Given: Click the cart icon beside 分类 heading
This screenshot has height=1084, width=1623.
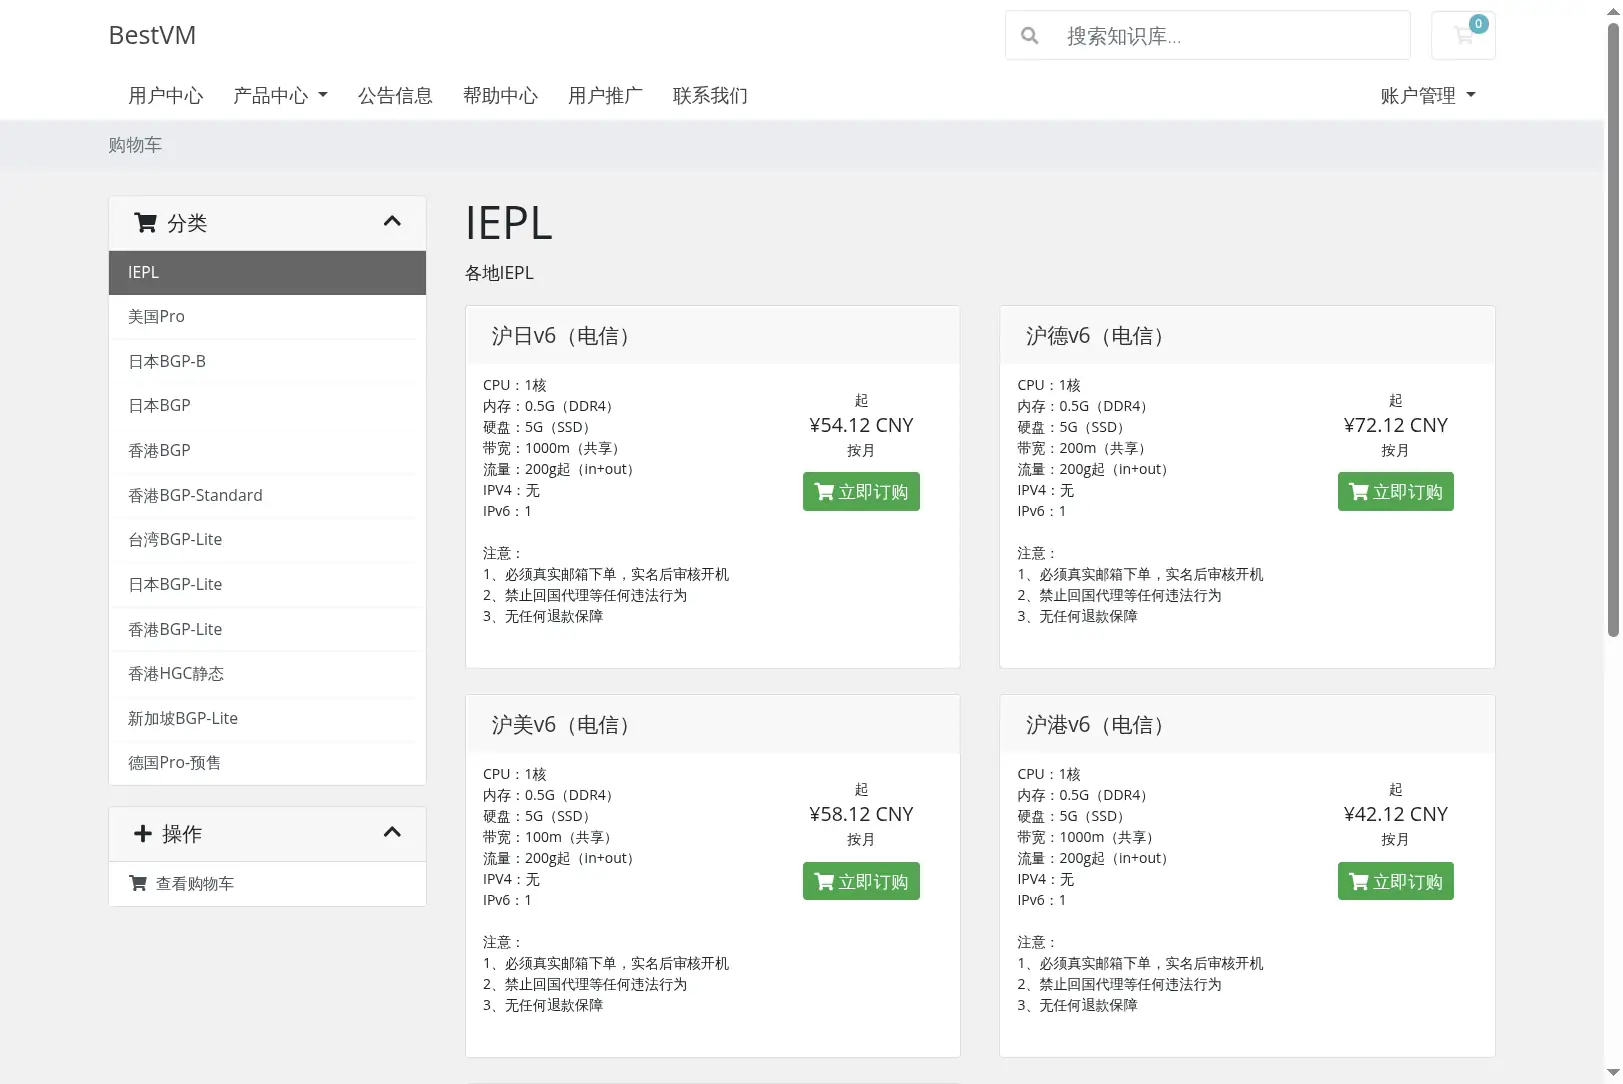Looking at the screenshot, I should (145, 223).
